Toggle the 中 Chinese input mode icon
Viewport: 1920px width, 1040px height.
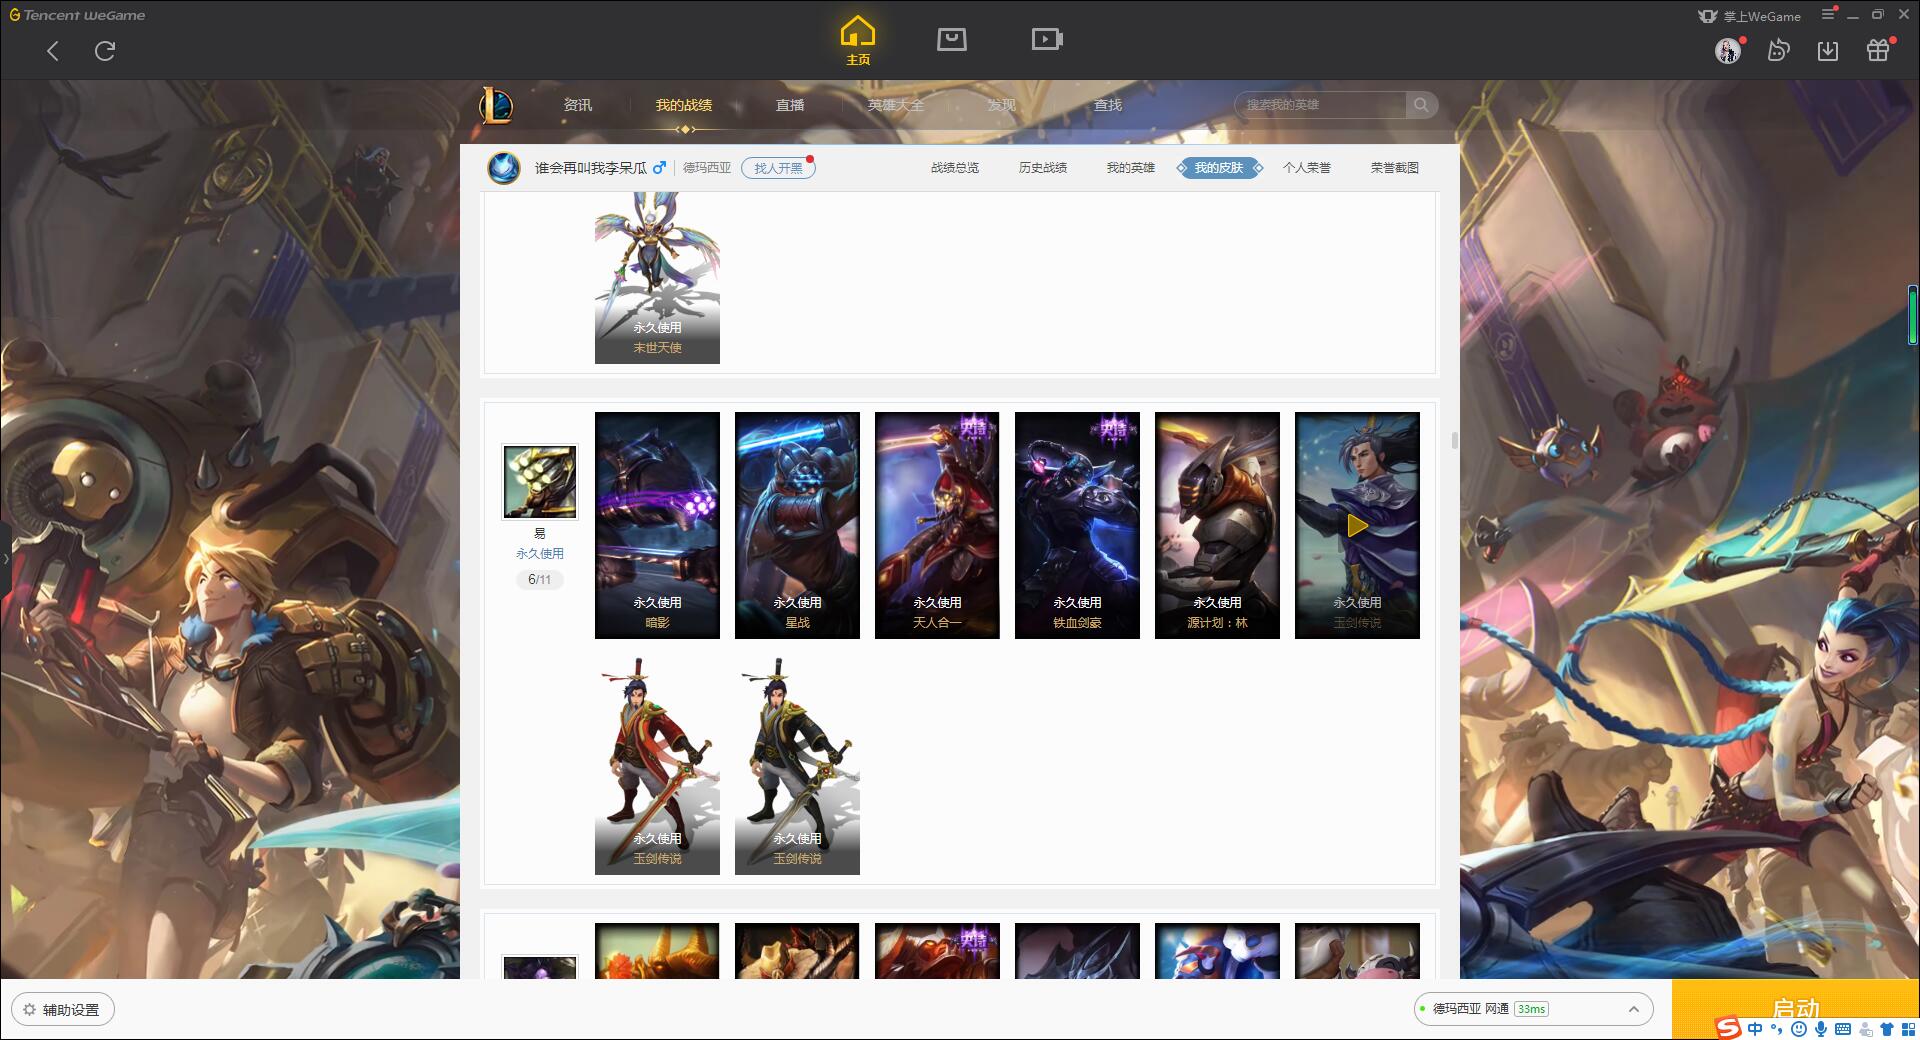pyautogui.click(x=1755, y=1029)
